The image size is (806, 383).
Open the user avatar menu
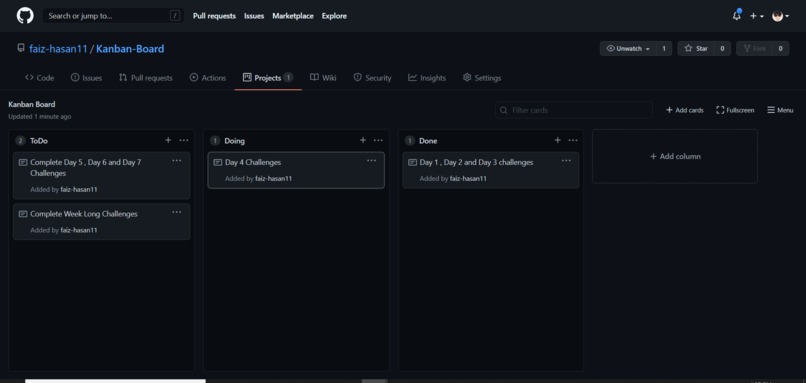pyautogui.click(x=780, y=16)
